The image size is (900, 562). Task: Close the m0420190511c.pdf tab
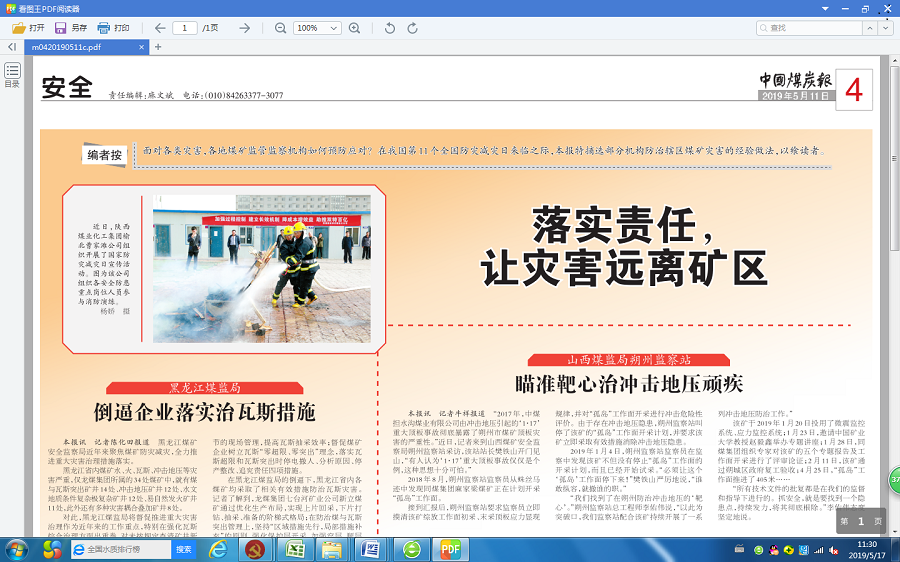click(139, 47)
